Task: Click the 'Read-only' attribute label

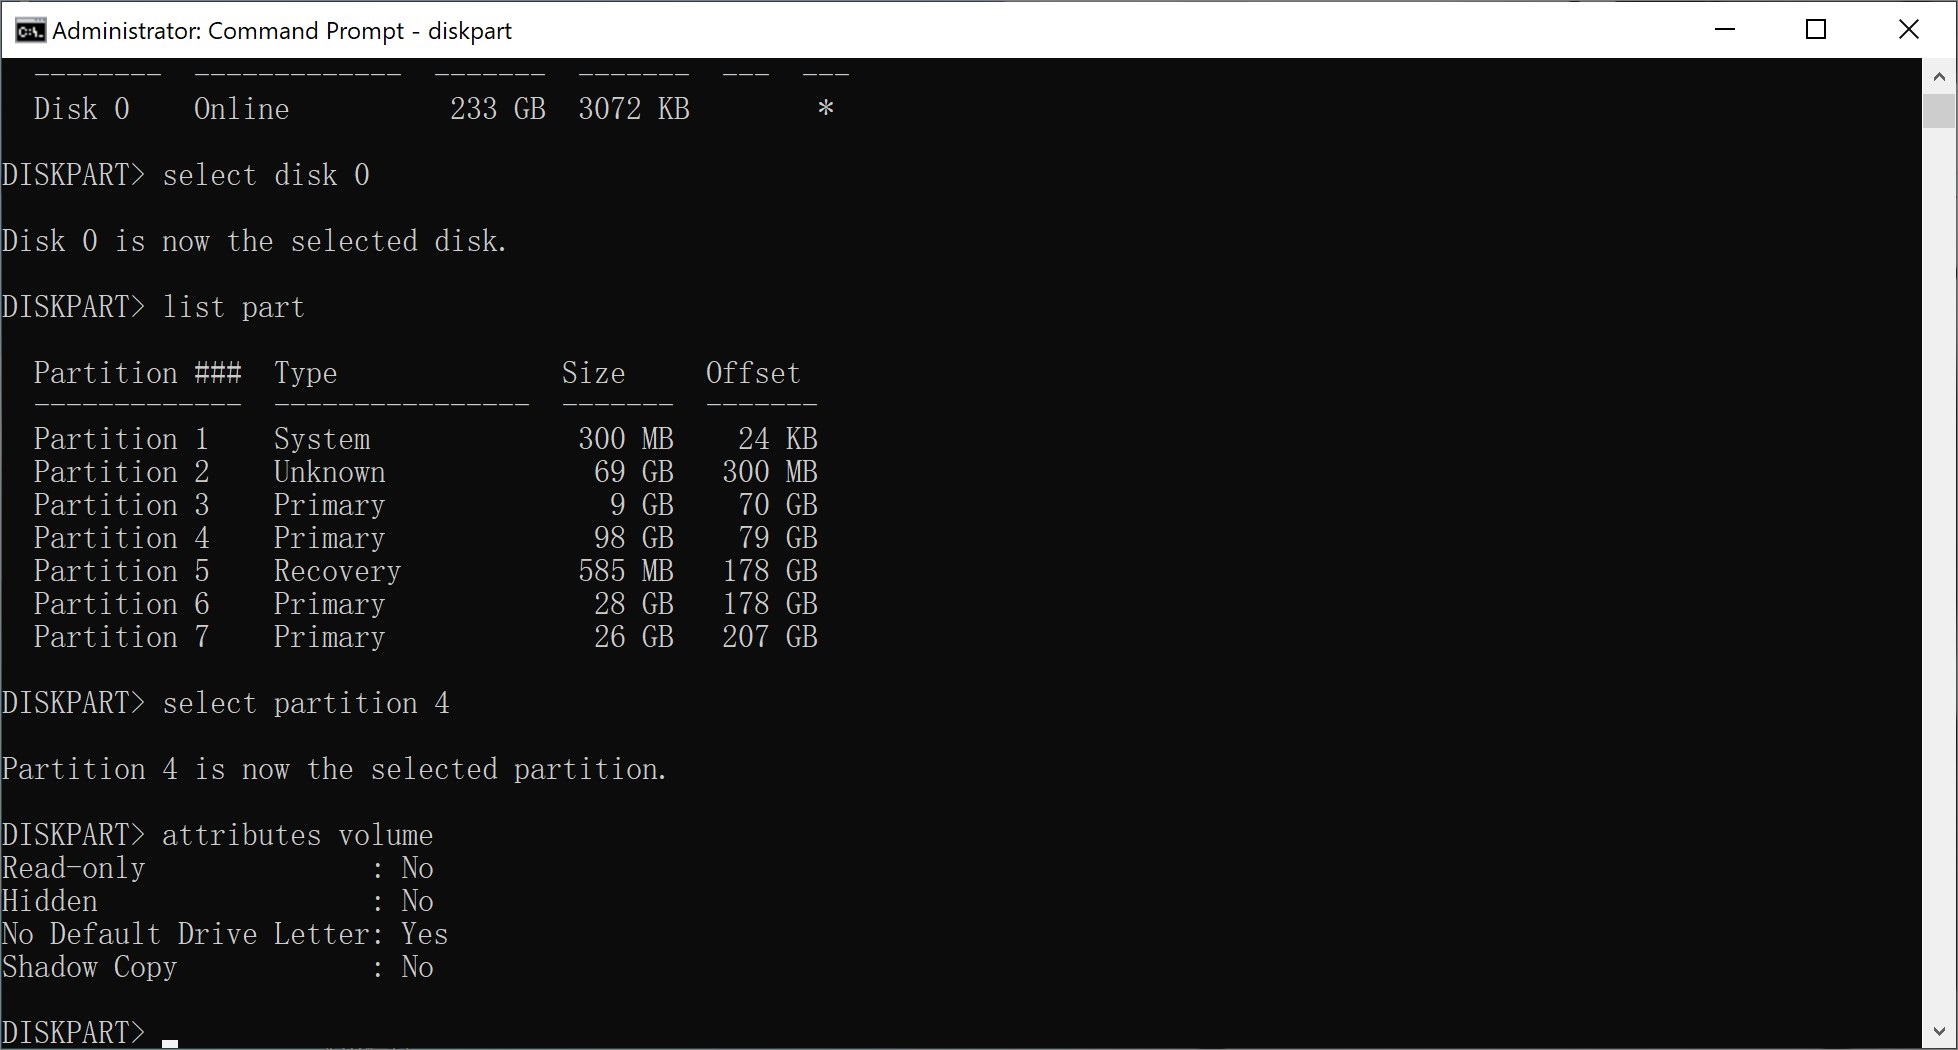Action: (x=74, y=868)
